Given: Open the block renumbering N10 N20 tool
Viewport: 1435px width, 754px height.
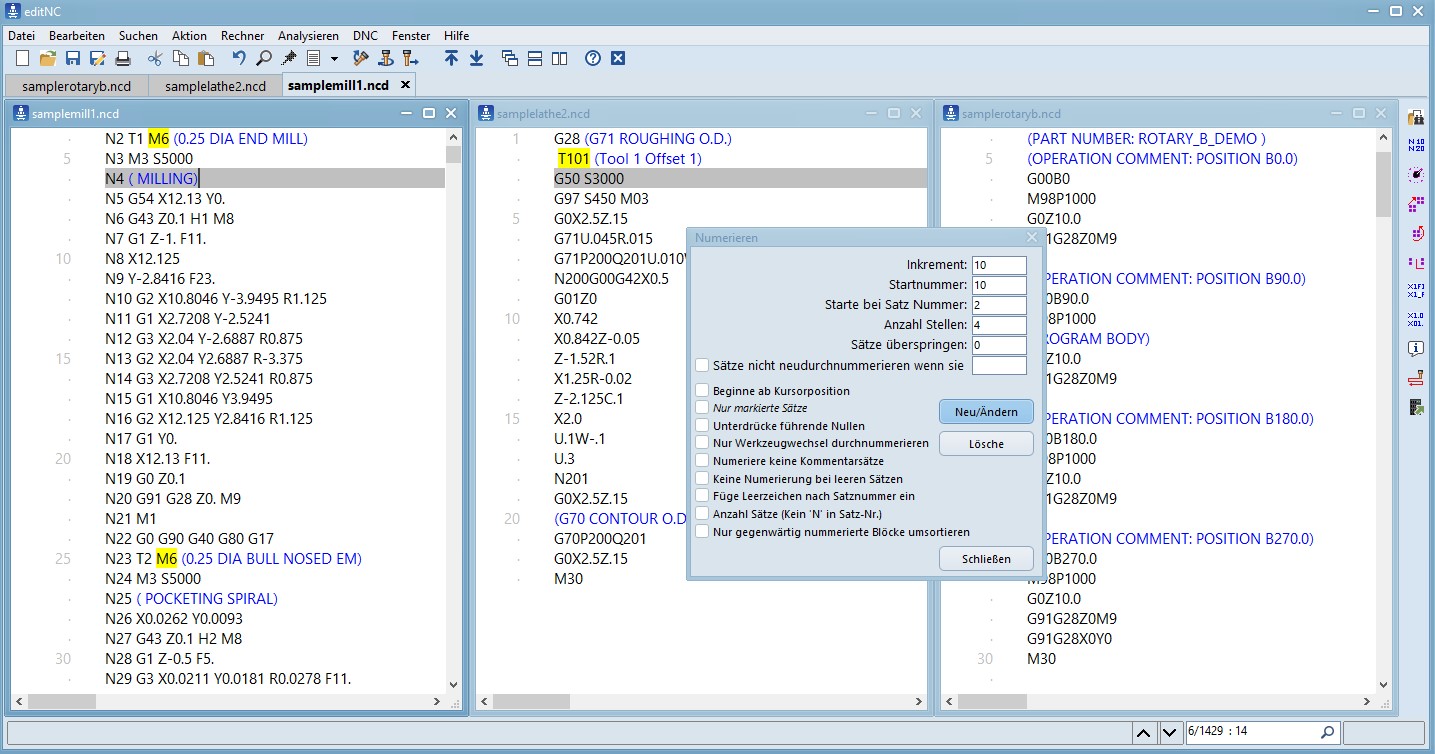Looking at the screenshot, I should coord(1416,144).
